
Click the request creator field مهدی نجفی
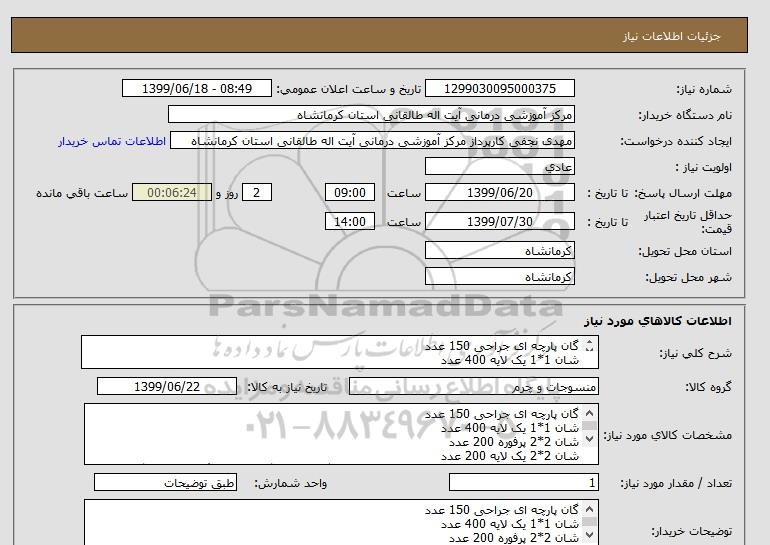(372, 141)
